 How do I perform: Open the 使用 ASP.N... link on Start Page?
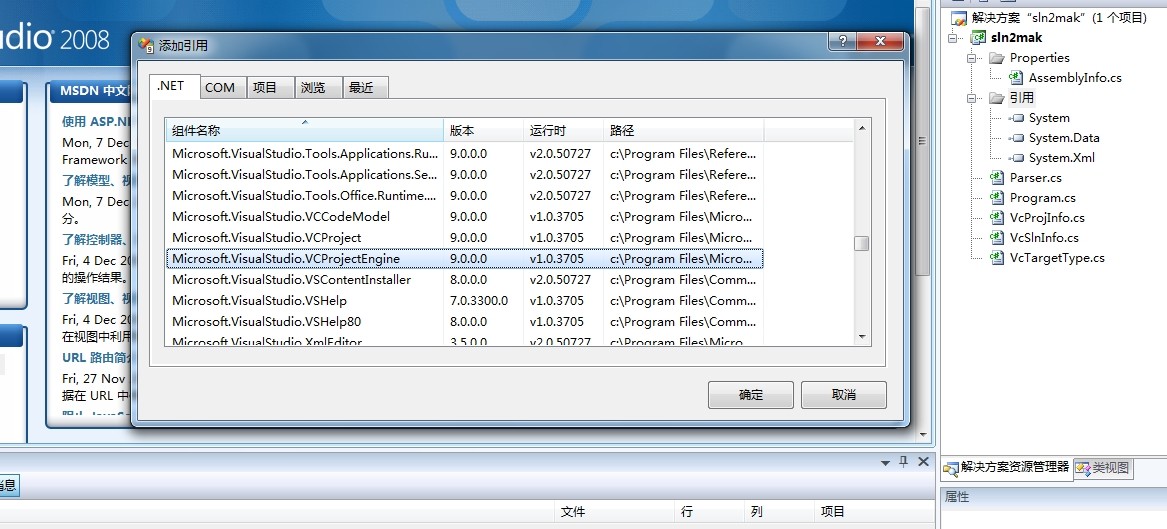point(96,121)
